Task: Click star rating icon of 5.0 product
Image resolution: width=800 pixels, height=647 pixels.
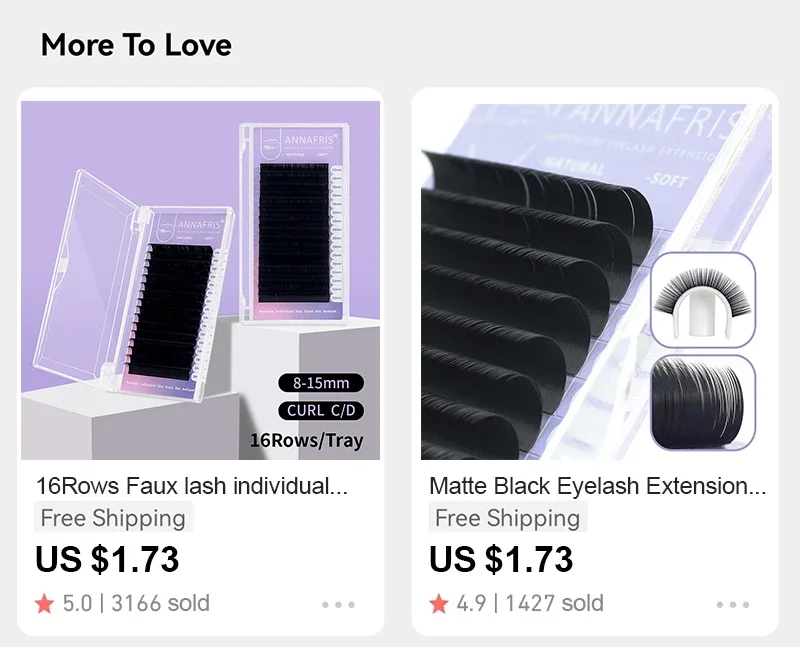Action: coord(44,604)
